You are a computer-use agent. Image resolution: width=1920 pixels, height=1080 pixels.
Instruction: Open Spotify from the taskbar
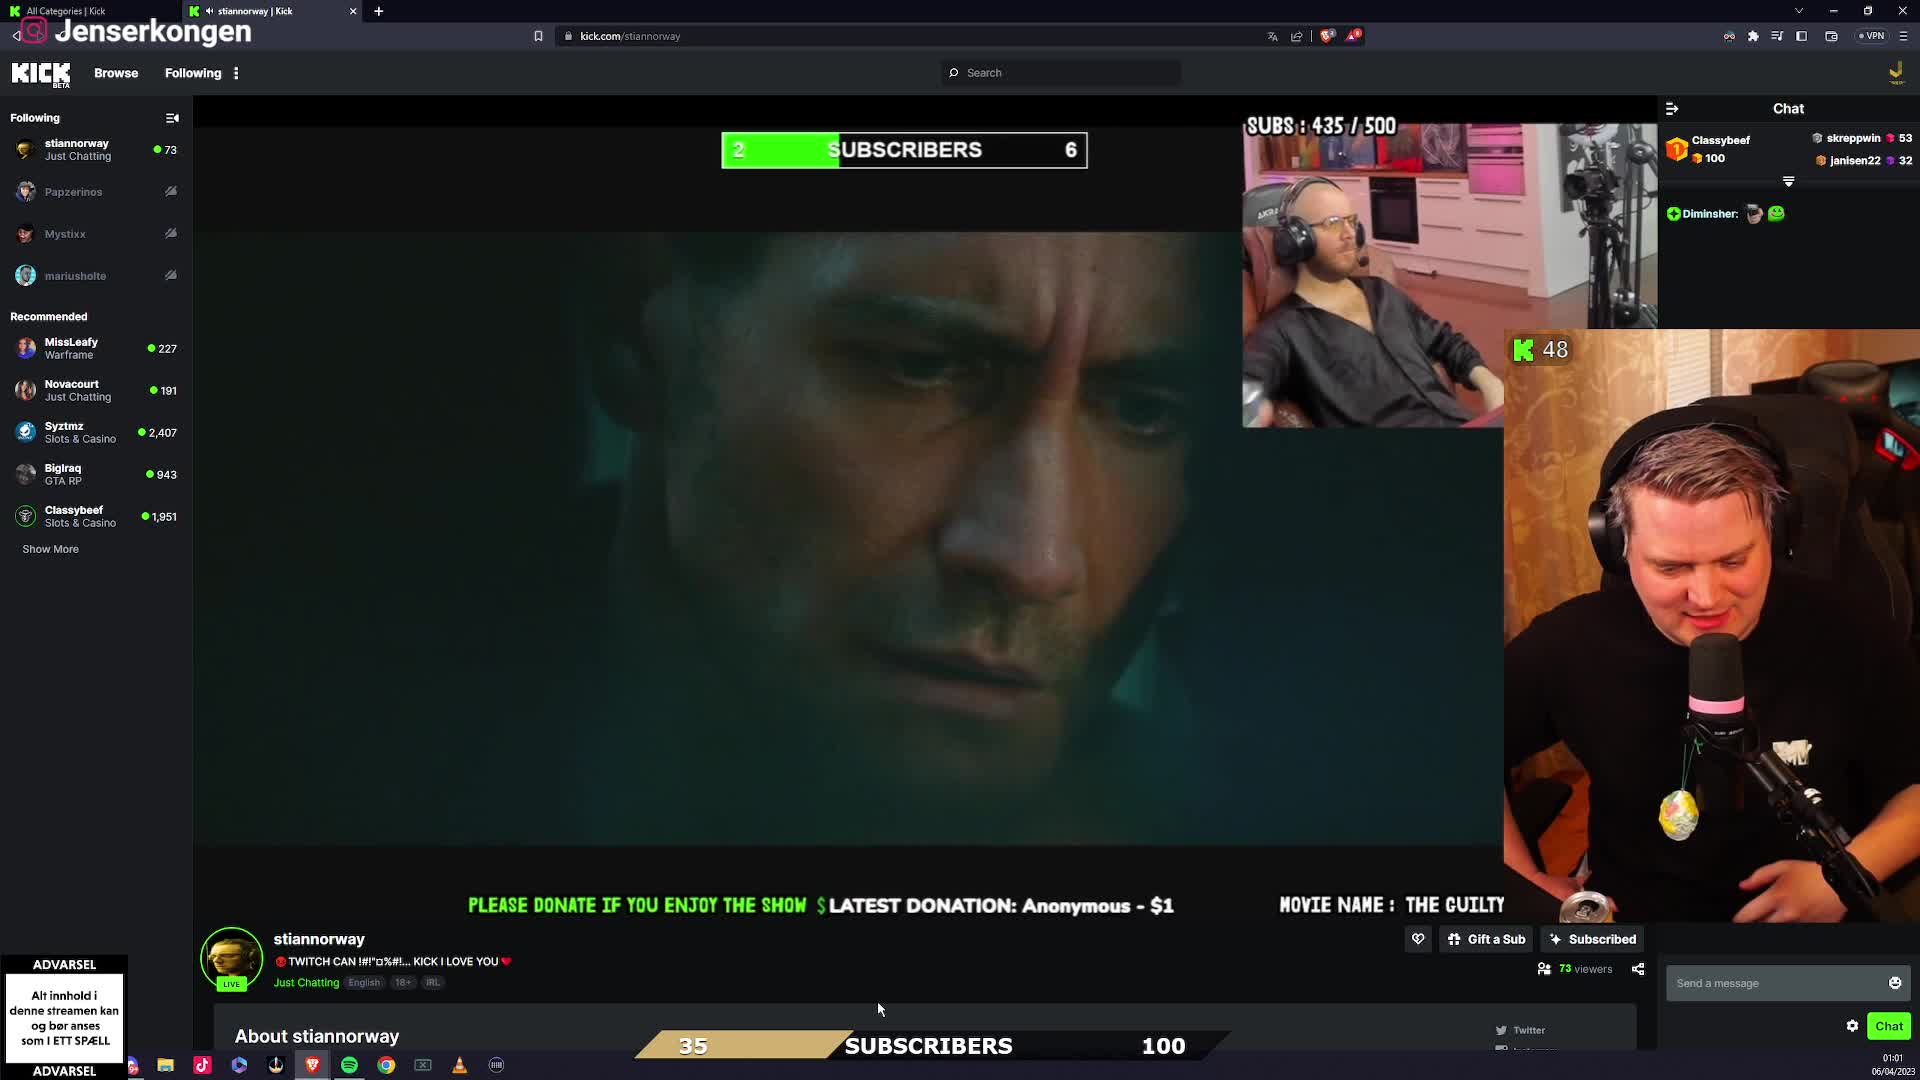click(x=349, y=1065)
